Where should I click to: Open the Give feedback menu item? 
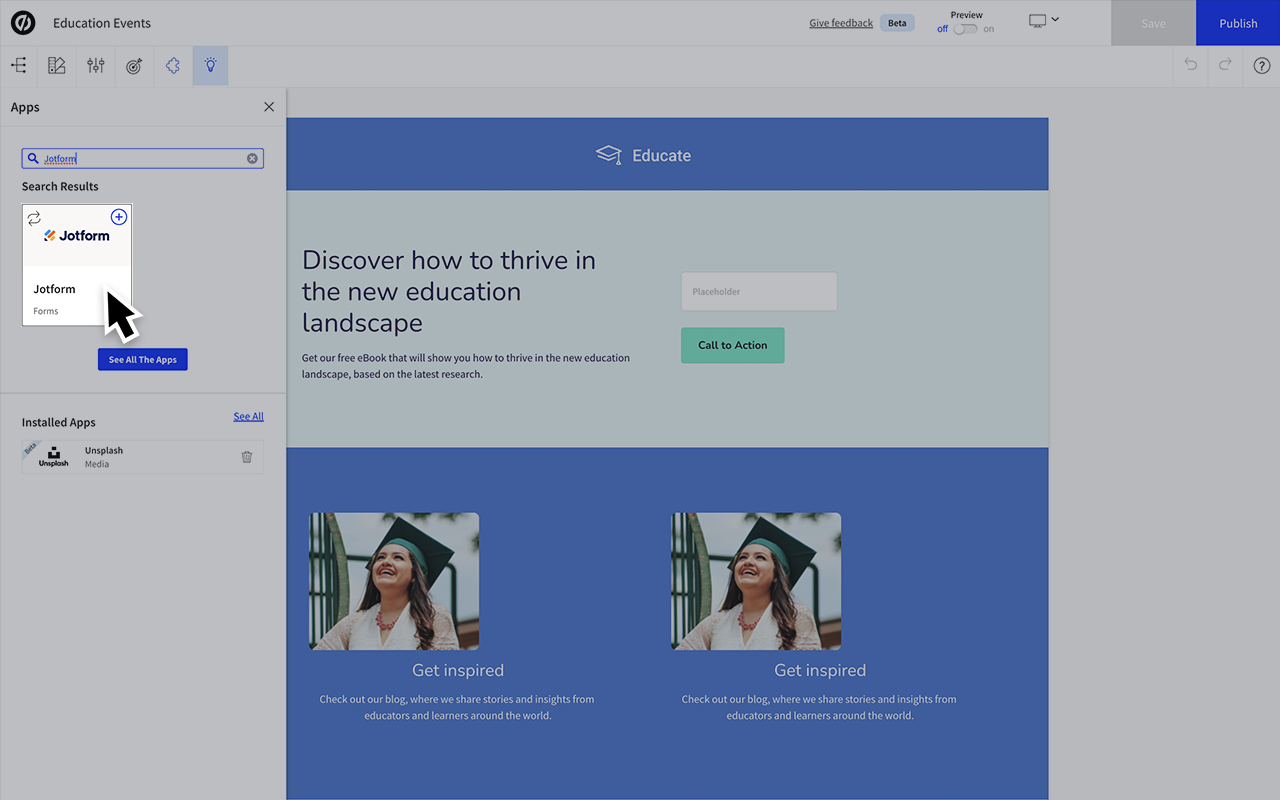click(x=840, y=22)
